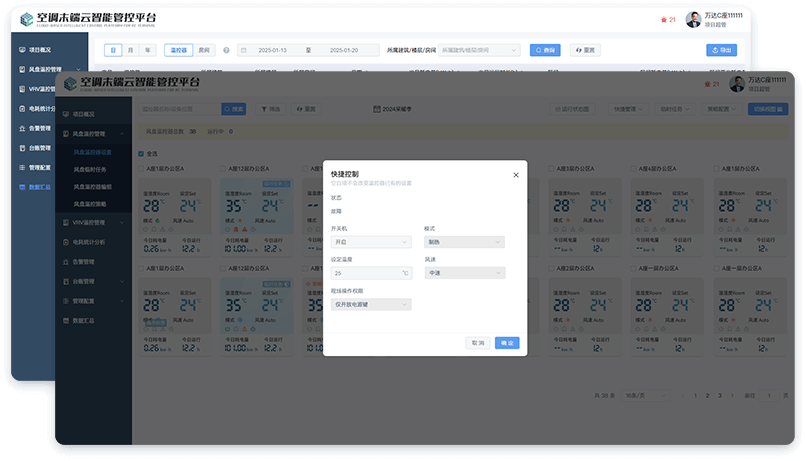
Task: Click platform logo in front window header
Action: click(x=70, y=84)
